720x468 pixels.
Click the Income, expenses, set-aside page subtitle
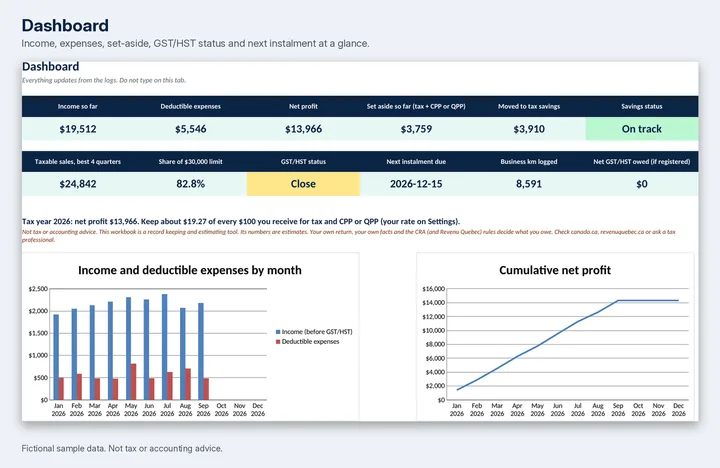195,44
